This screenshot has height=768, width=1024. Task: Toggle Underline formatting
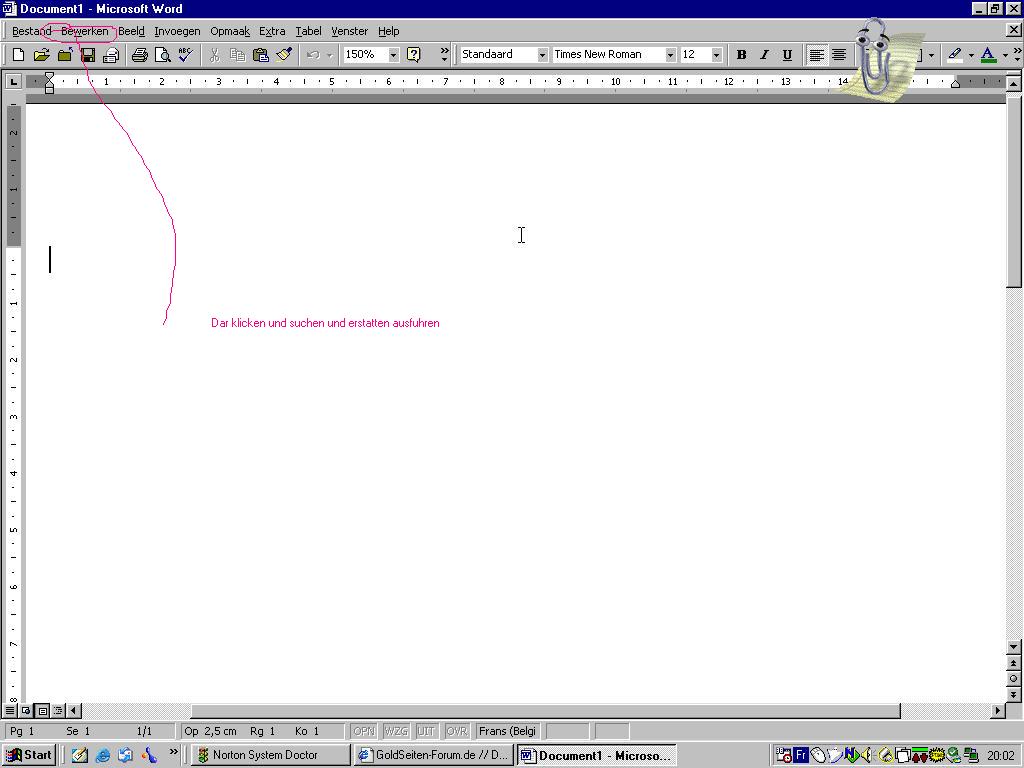coord(787,55)
